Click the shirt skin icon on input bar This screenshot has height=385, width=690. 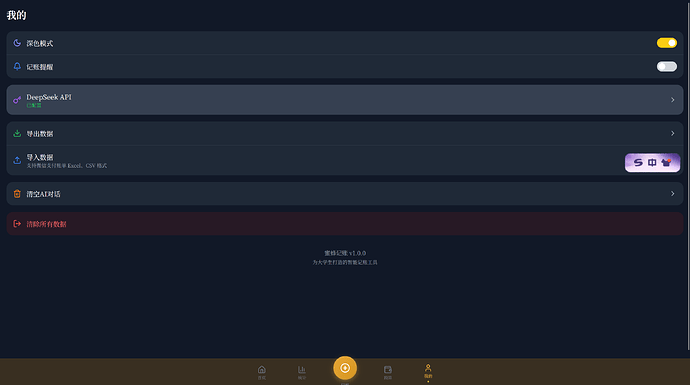coord(666,163)
